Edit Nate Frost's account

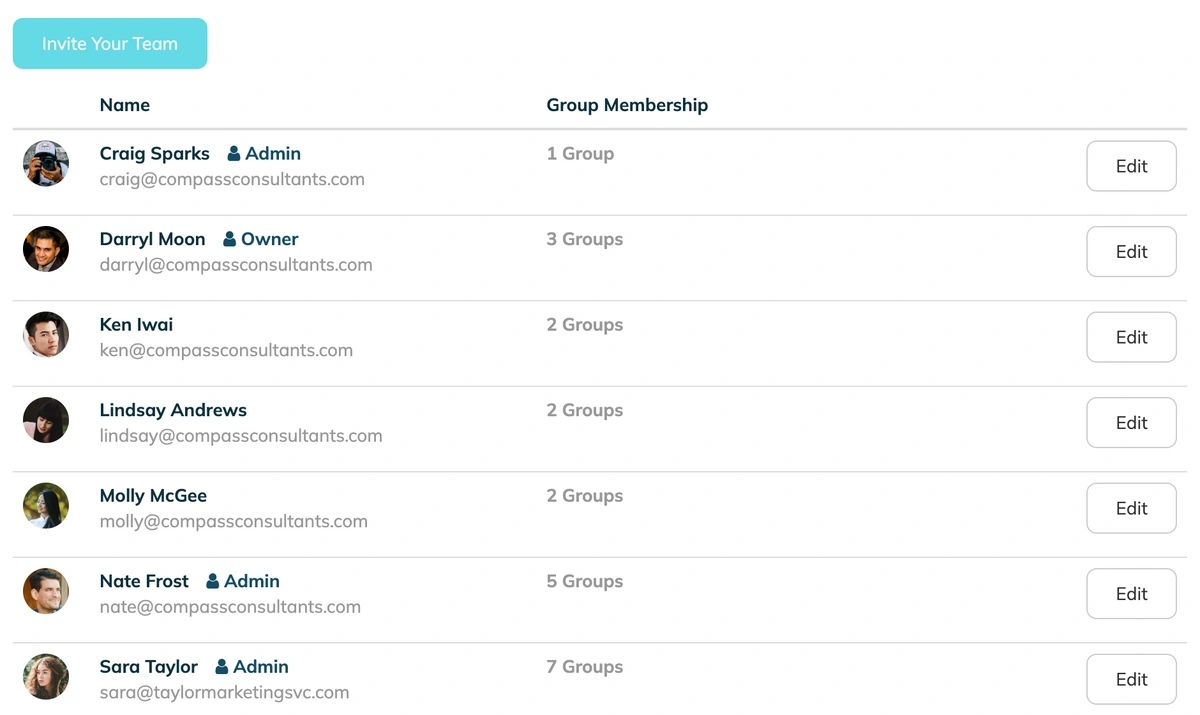pyautogui.click(x=1131, y=594)
